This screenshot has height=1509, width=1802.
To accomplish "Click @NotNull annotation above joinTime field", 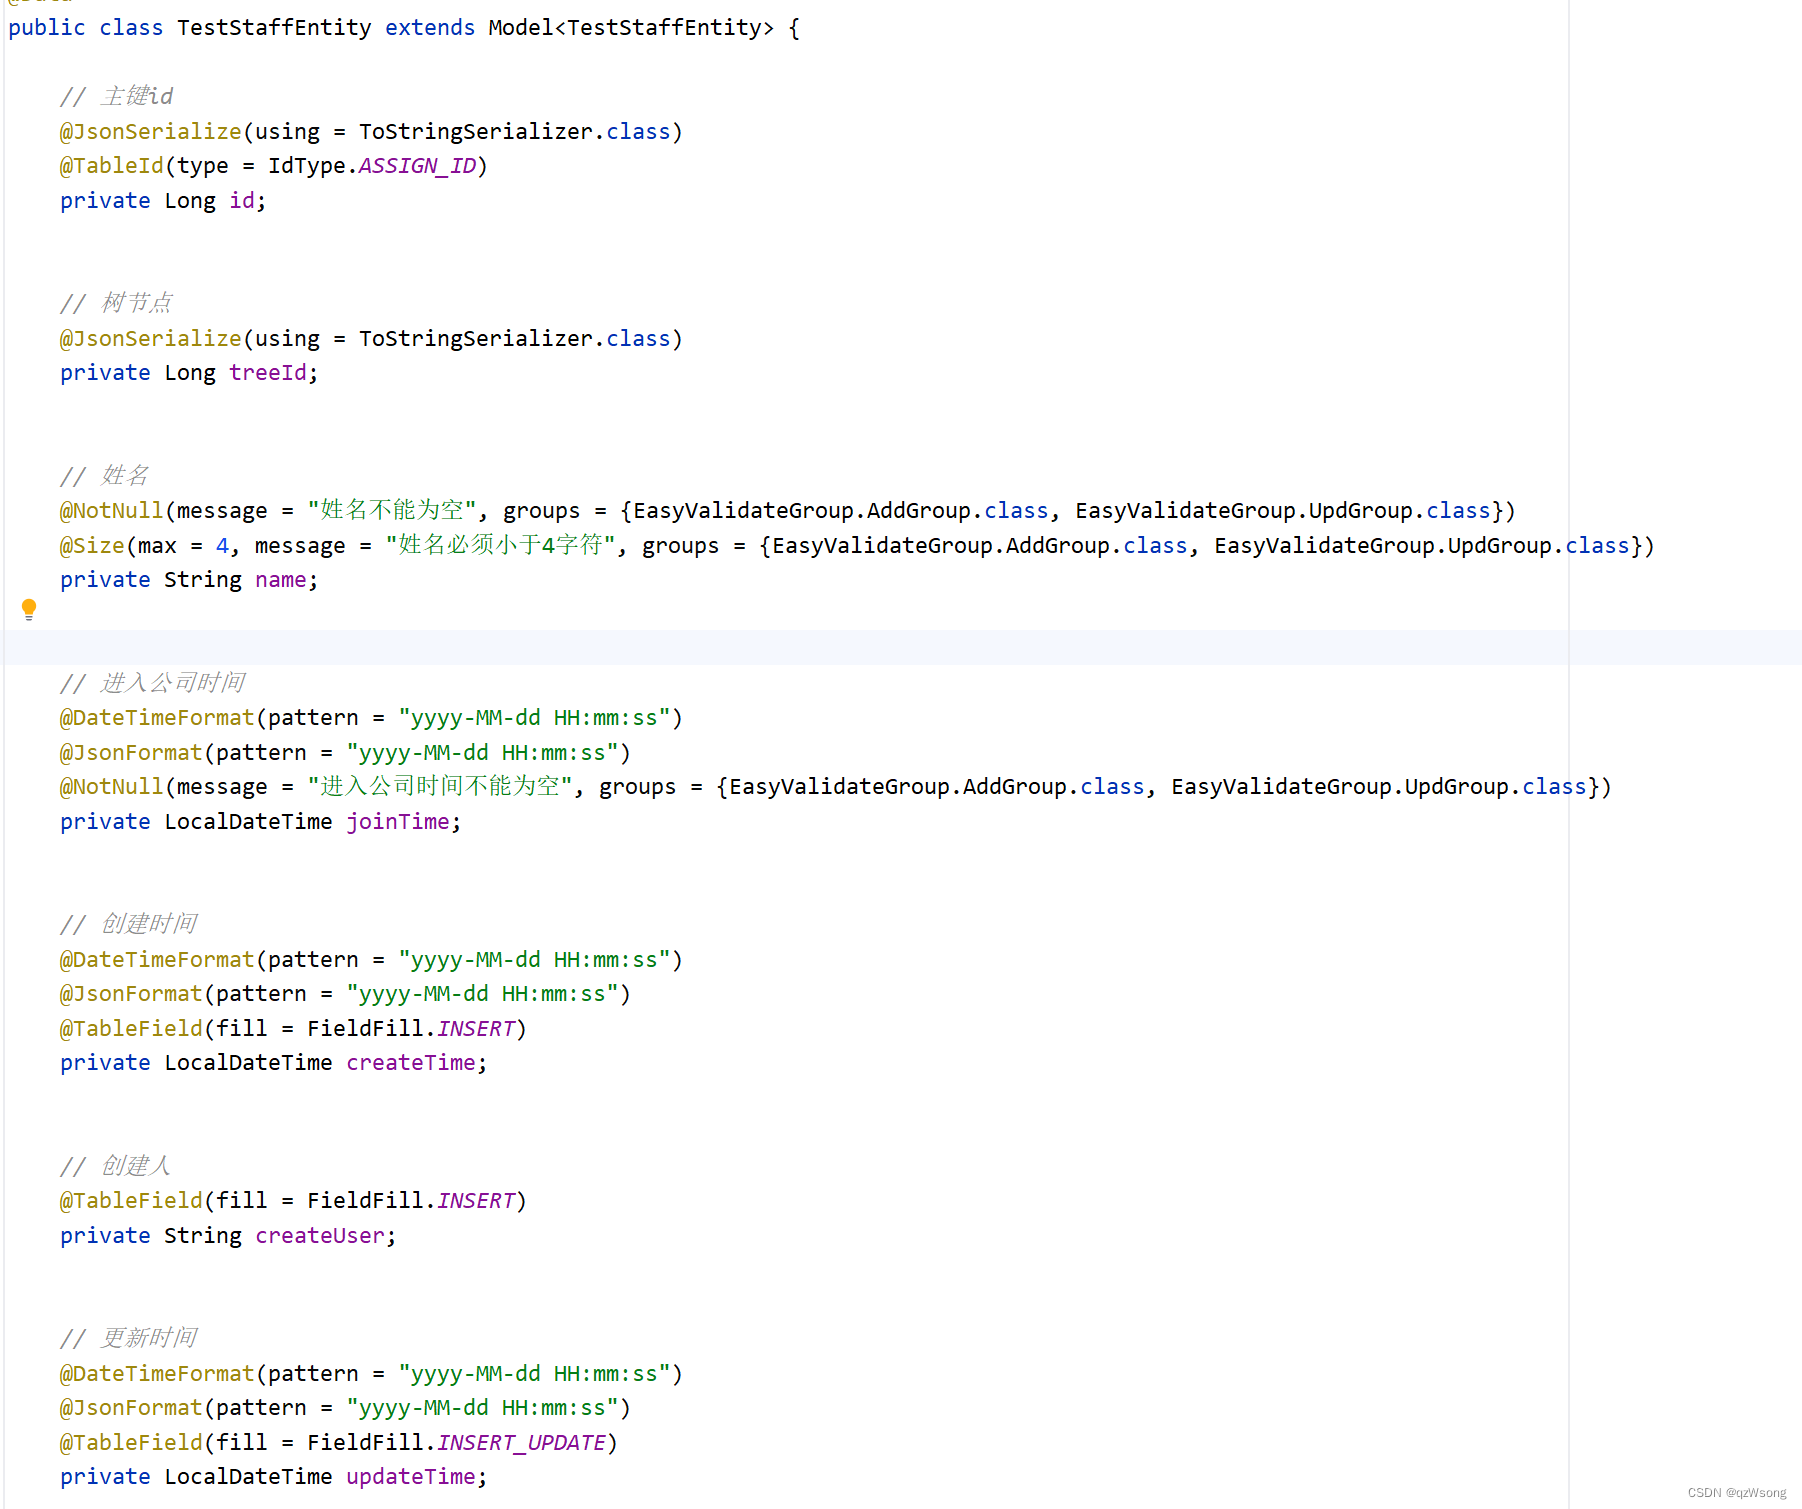I will (x=111, y=787).
